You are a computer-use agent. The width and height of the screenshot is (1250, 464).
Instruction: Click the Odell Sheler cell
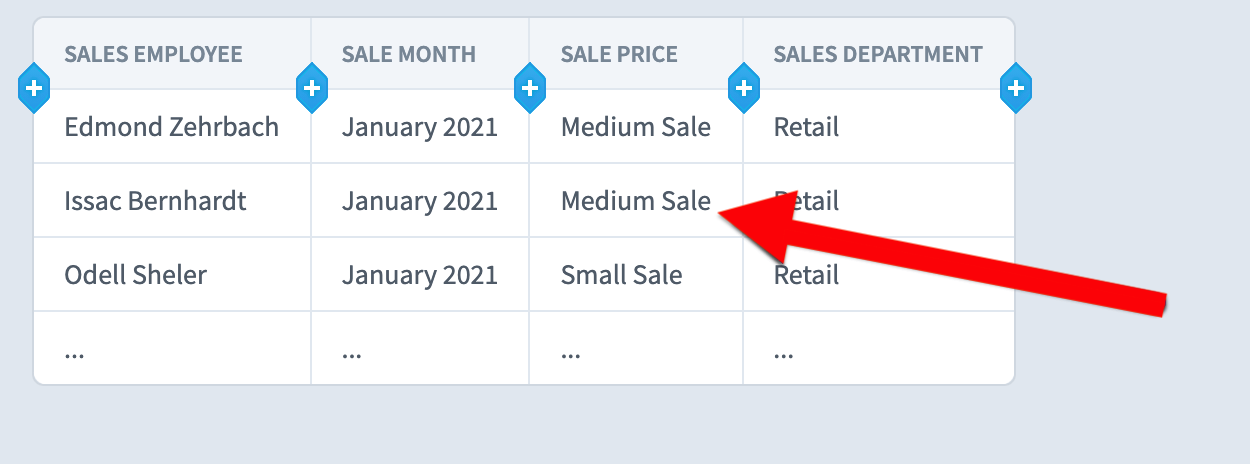[x=136, y=274]
